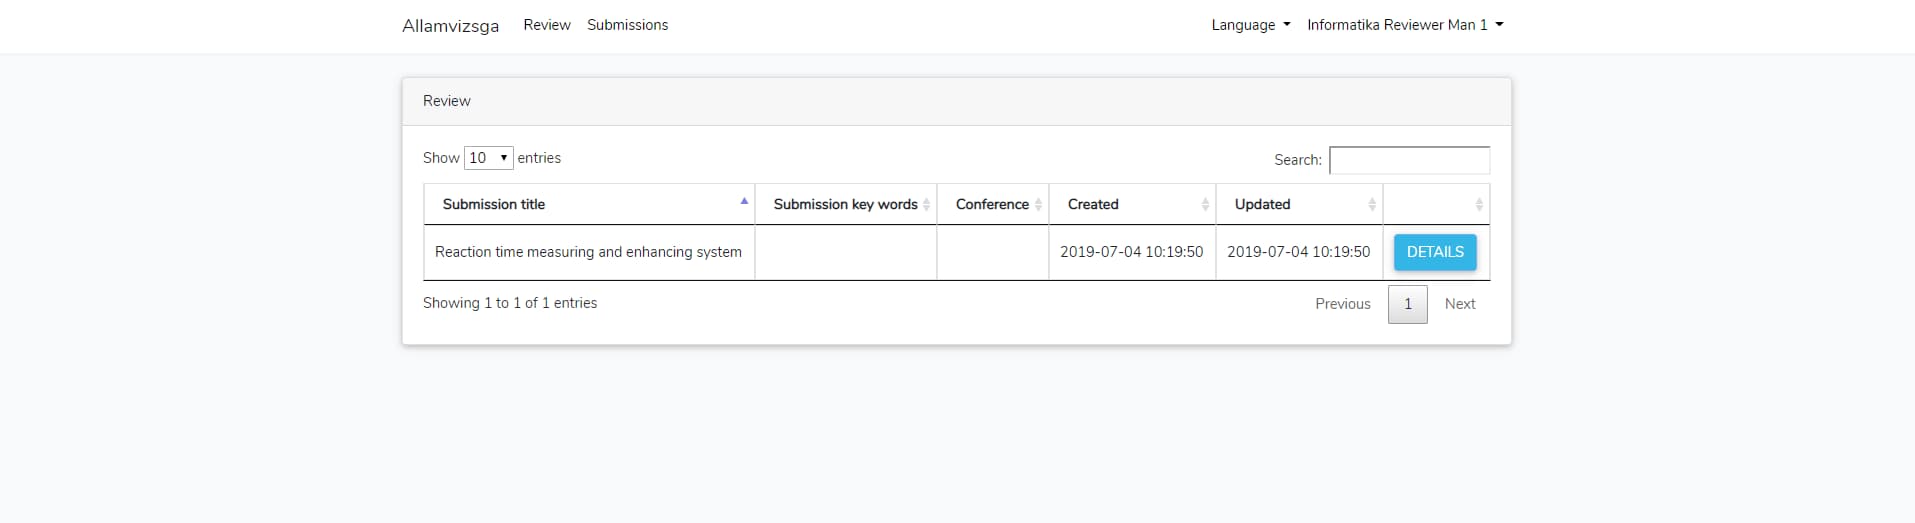Expand the Informatika Reviewer Man 1 user menu

pos(1405,25)
